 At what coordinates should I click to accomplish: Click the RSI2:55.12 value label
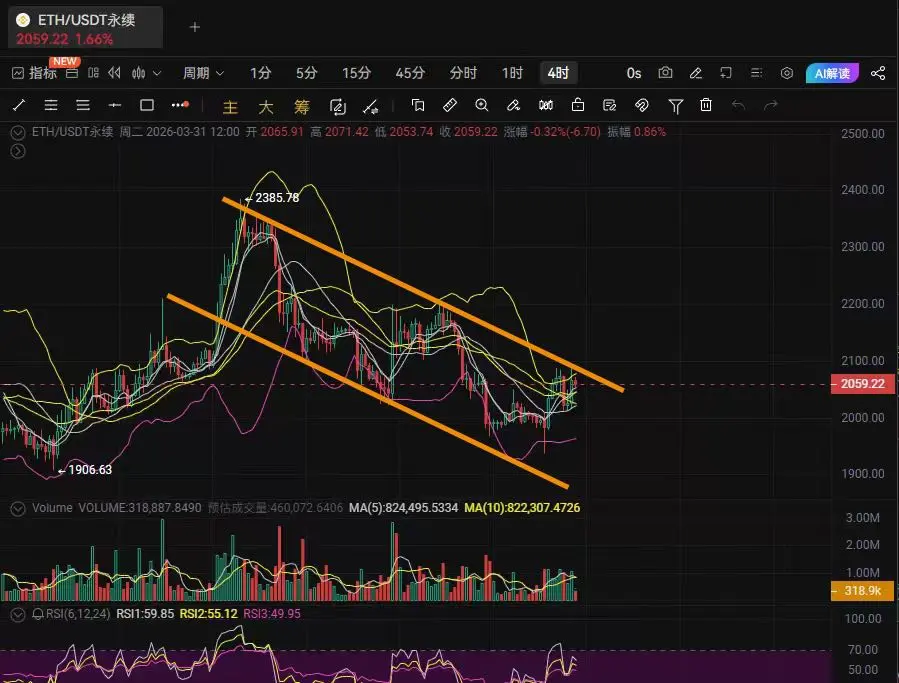click(x=209, y=614)
